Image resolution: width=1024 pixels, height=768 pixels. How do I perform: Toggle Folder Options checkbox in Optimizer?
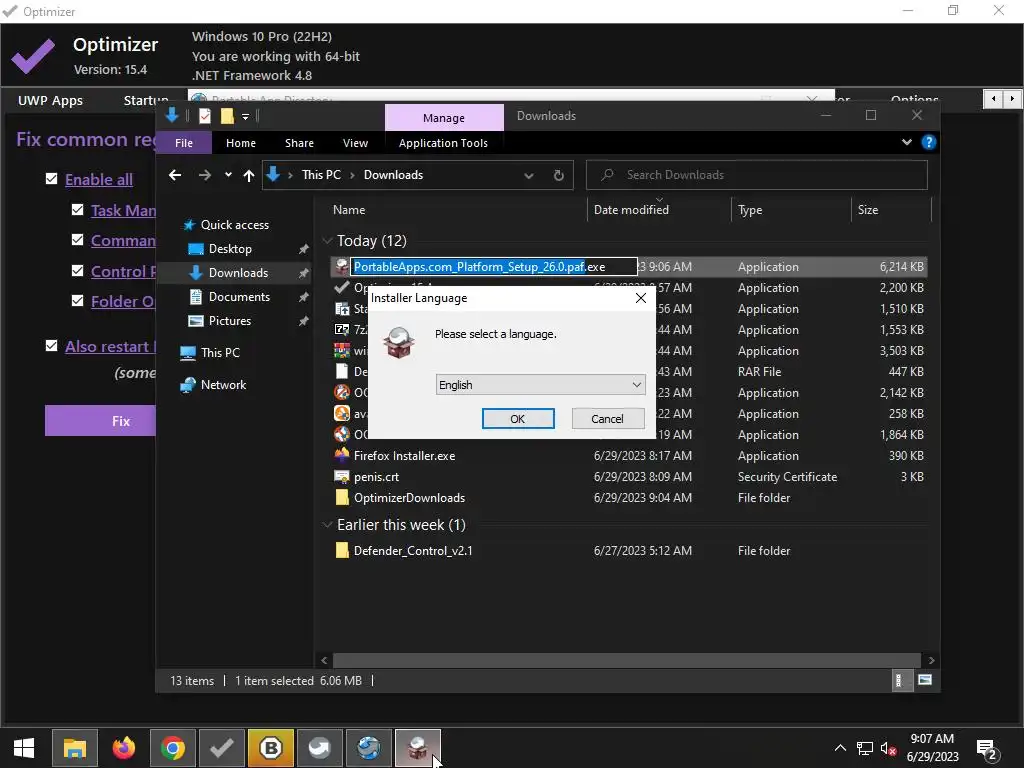pyautogui.click(x=77, y=300)
